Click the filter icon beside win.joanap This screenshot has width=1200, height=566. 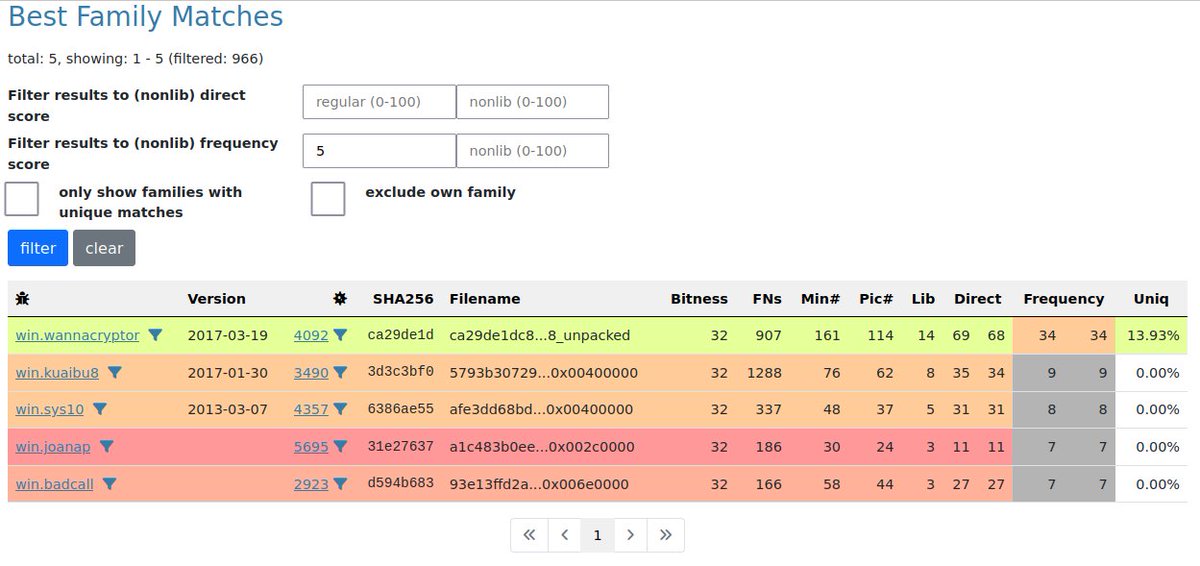tap(107, 447)
